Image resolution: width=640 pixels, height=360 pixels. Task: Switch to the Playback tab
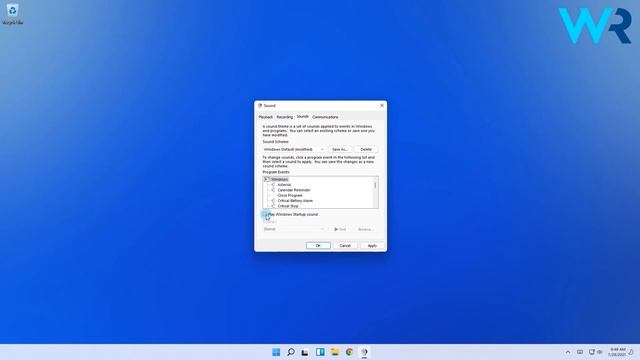[x=266, y=117]
